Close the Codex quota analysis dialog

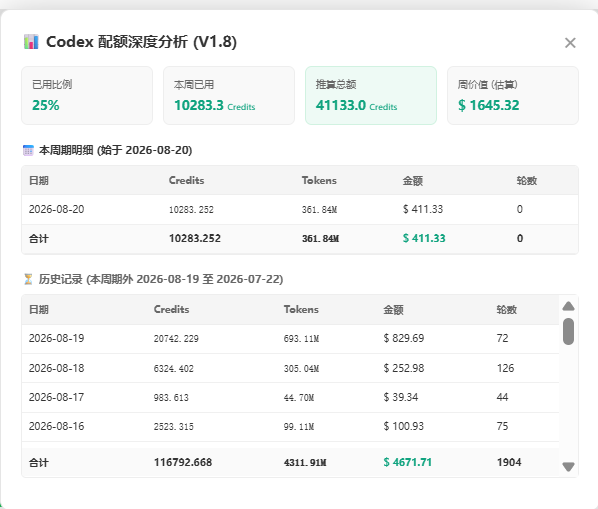[x=570, y=43]
